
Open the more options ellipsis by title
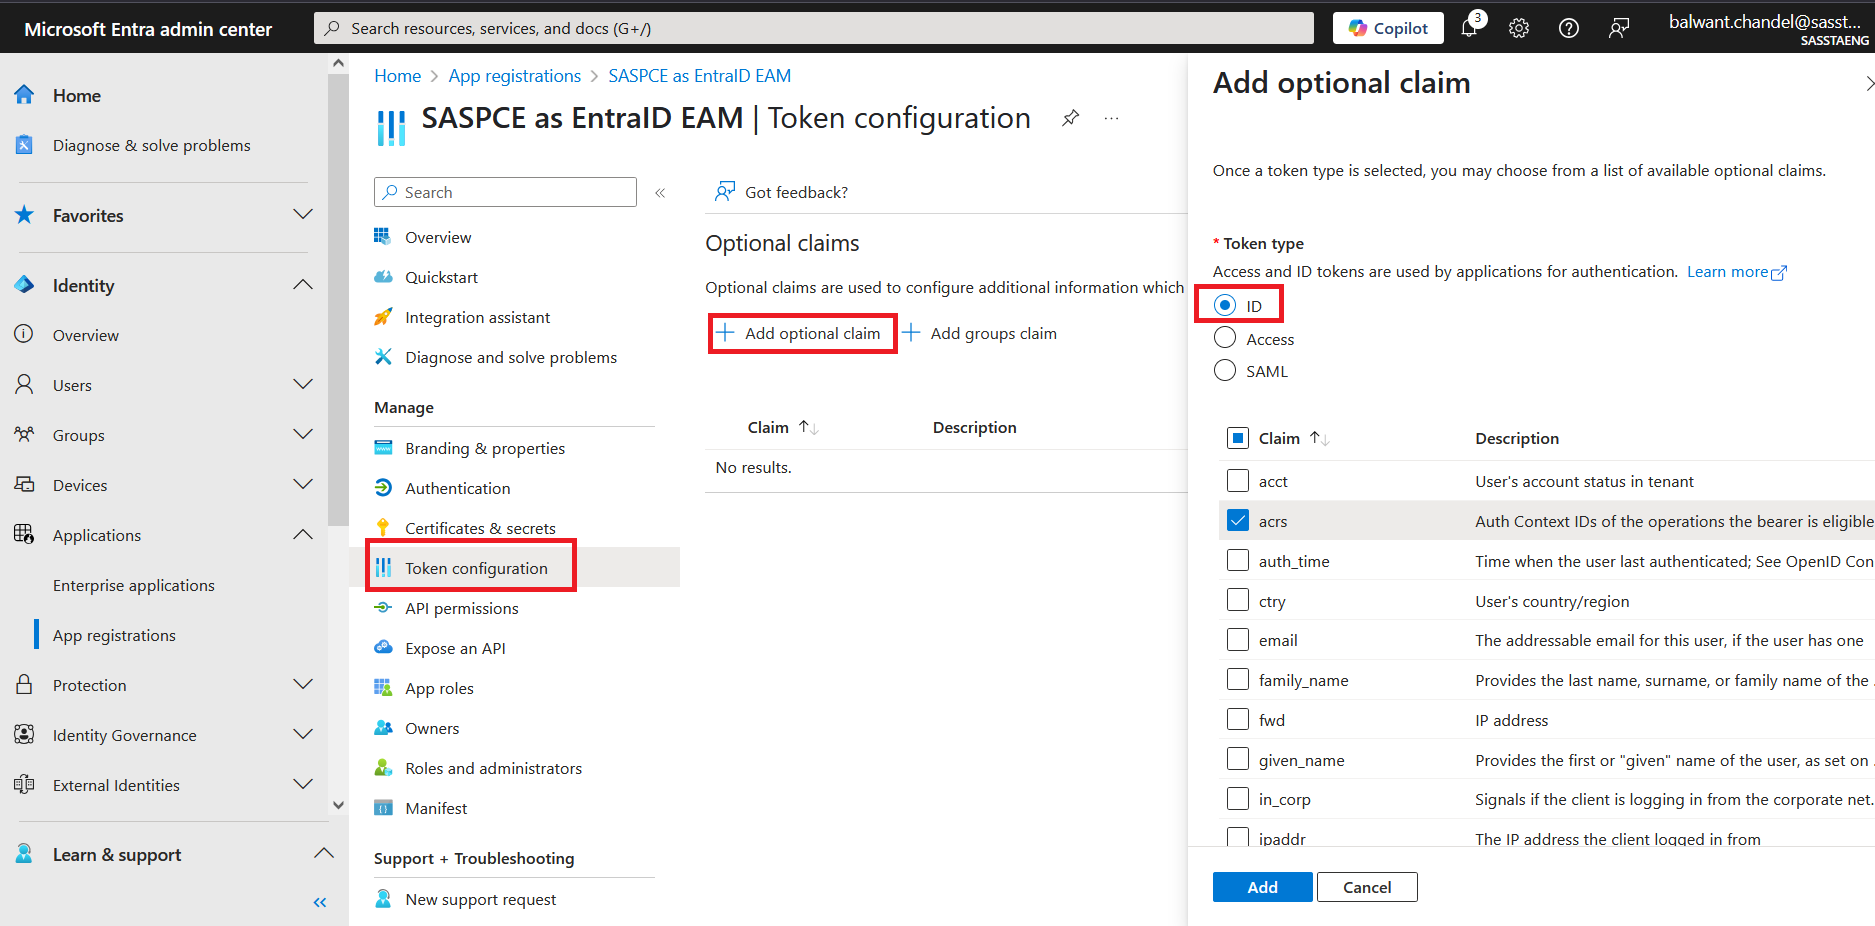click(1111, 118)
